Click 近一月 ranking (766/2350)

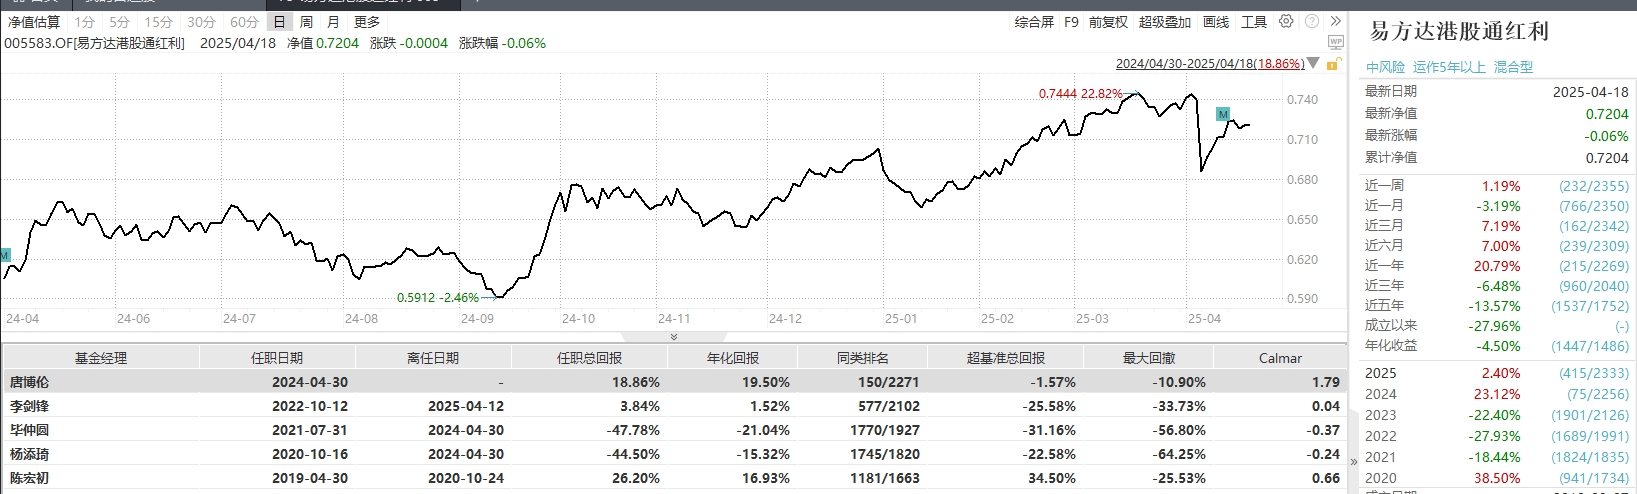(1593, 206)
